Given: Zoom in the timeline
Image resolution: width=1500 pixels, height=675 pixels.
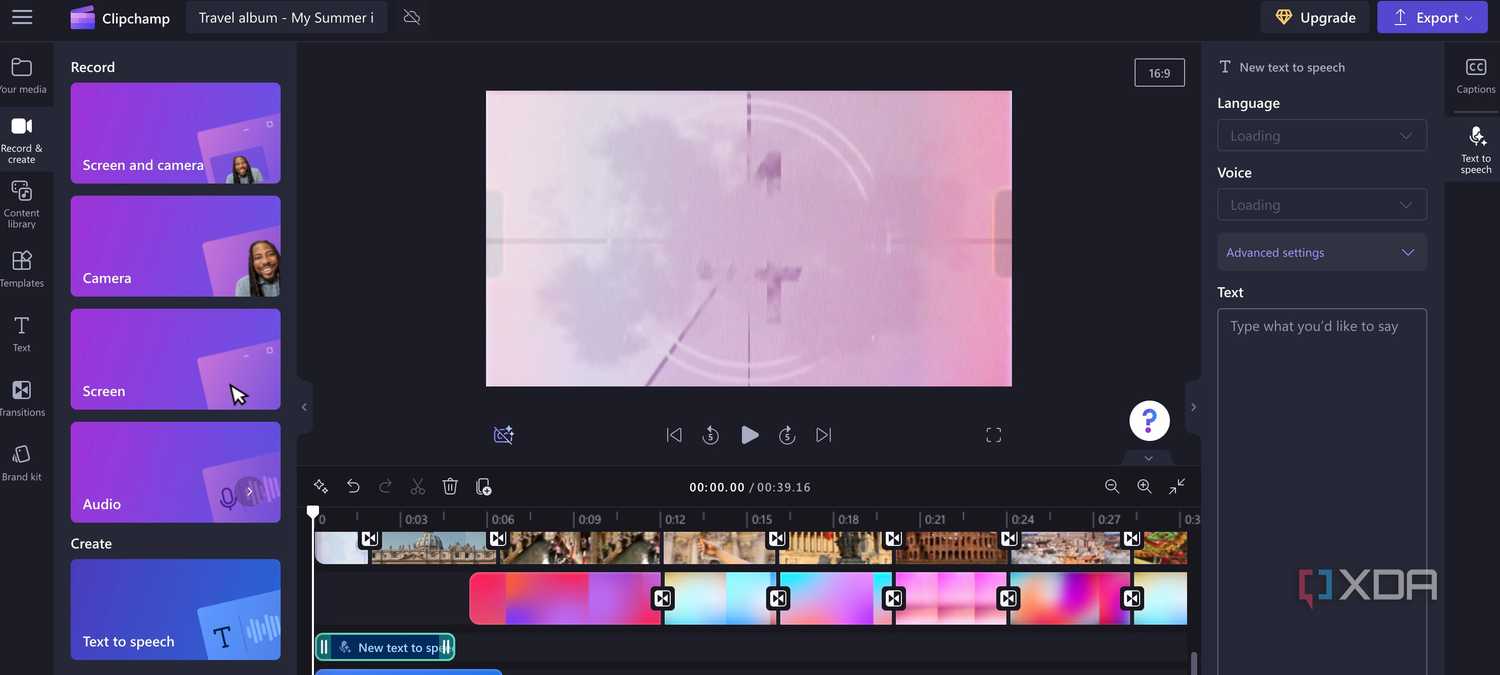Looking at the screenshot, I should coord(1144,486).
